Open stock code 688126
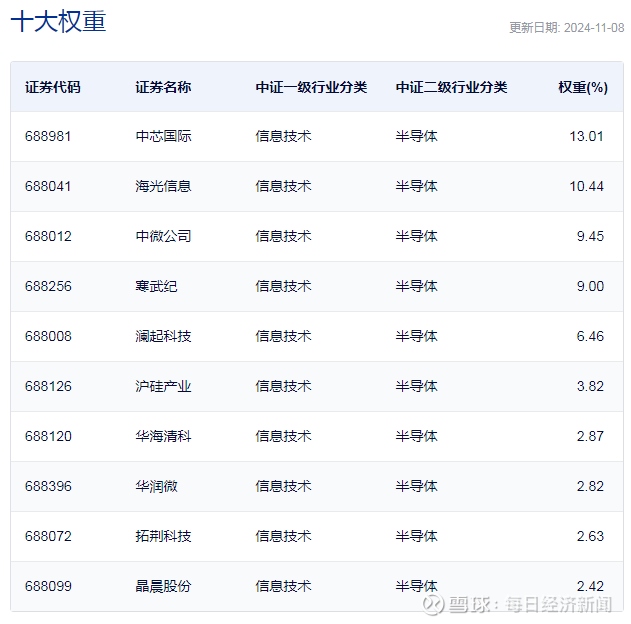 click(x=48, y=386)
